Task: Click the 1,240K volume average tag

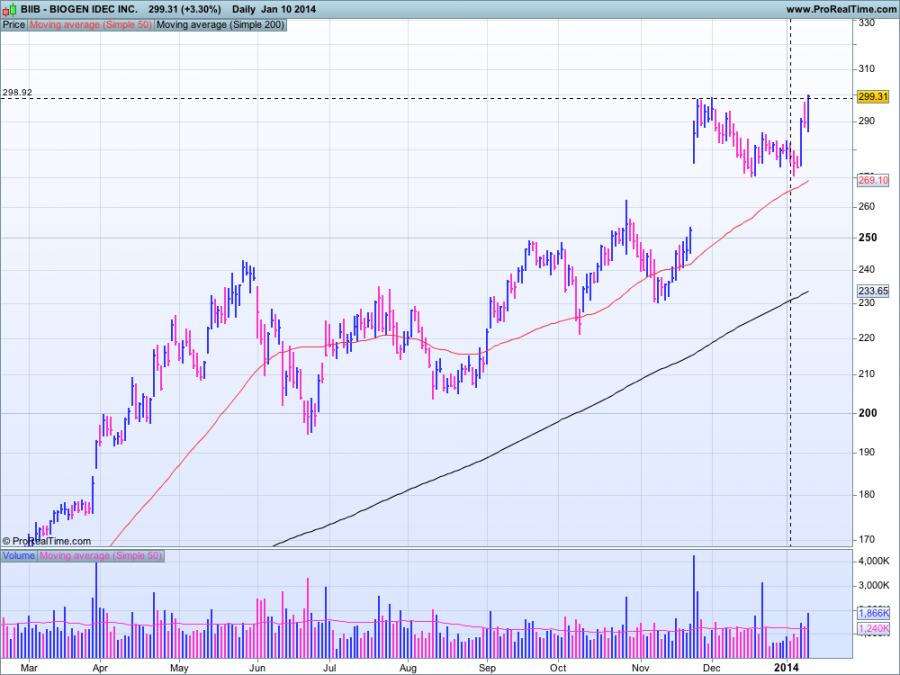Action: 872,629
